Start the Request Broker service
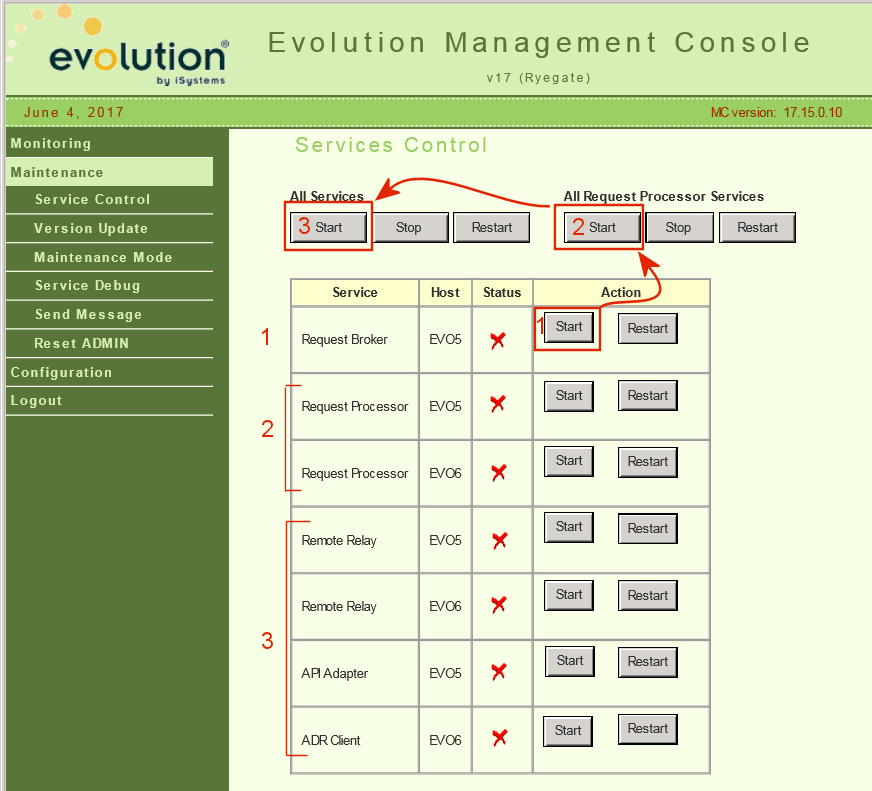 (x=567, y=326)
